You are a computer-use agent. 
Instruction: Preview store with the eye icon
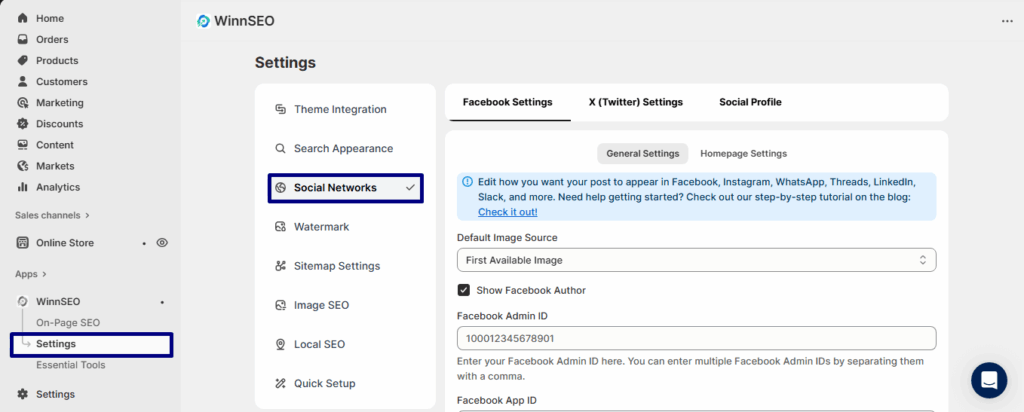coord(162,243)
